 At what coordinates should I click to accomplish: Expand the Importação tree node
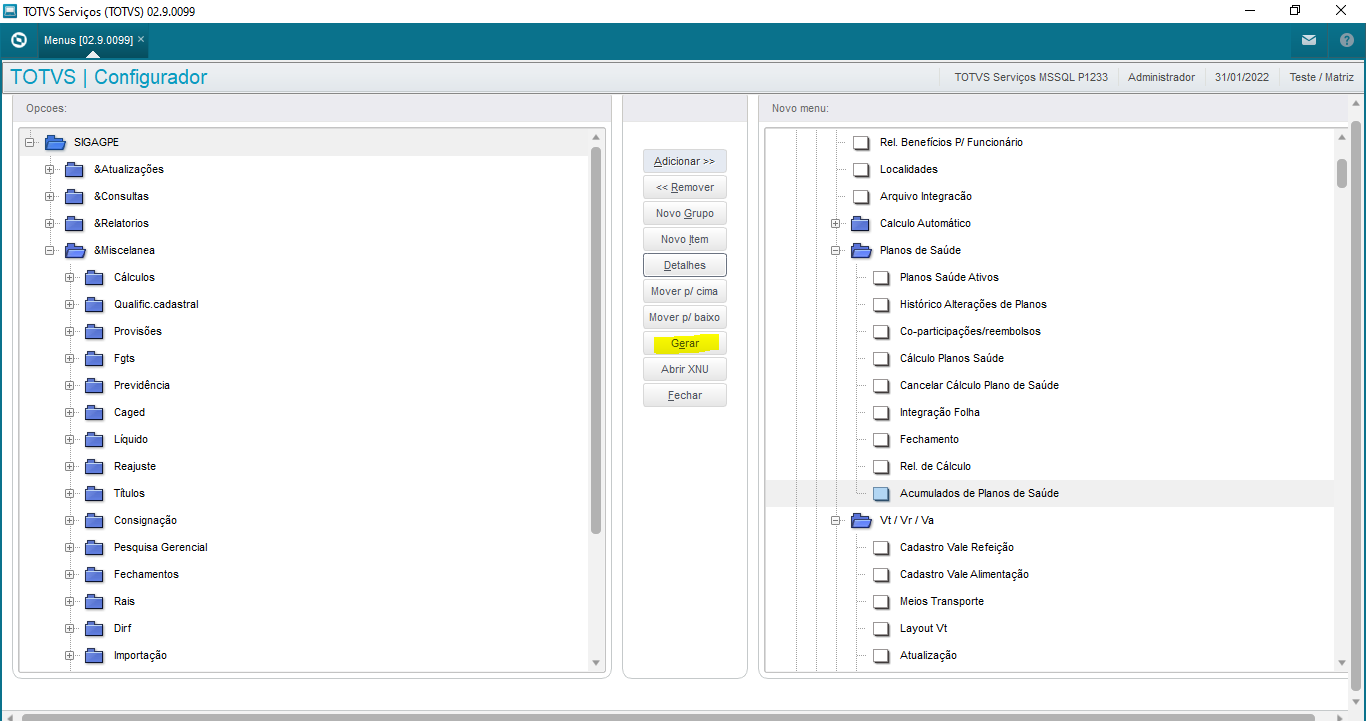[x=70, y=655]
